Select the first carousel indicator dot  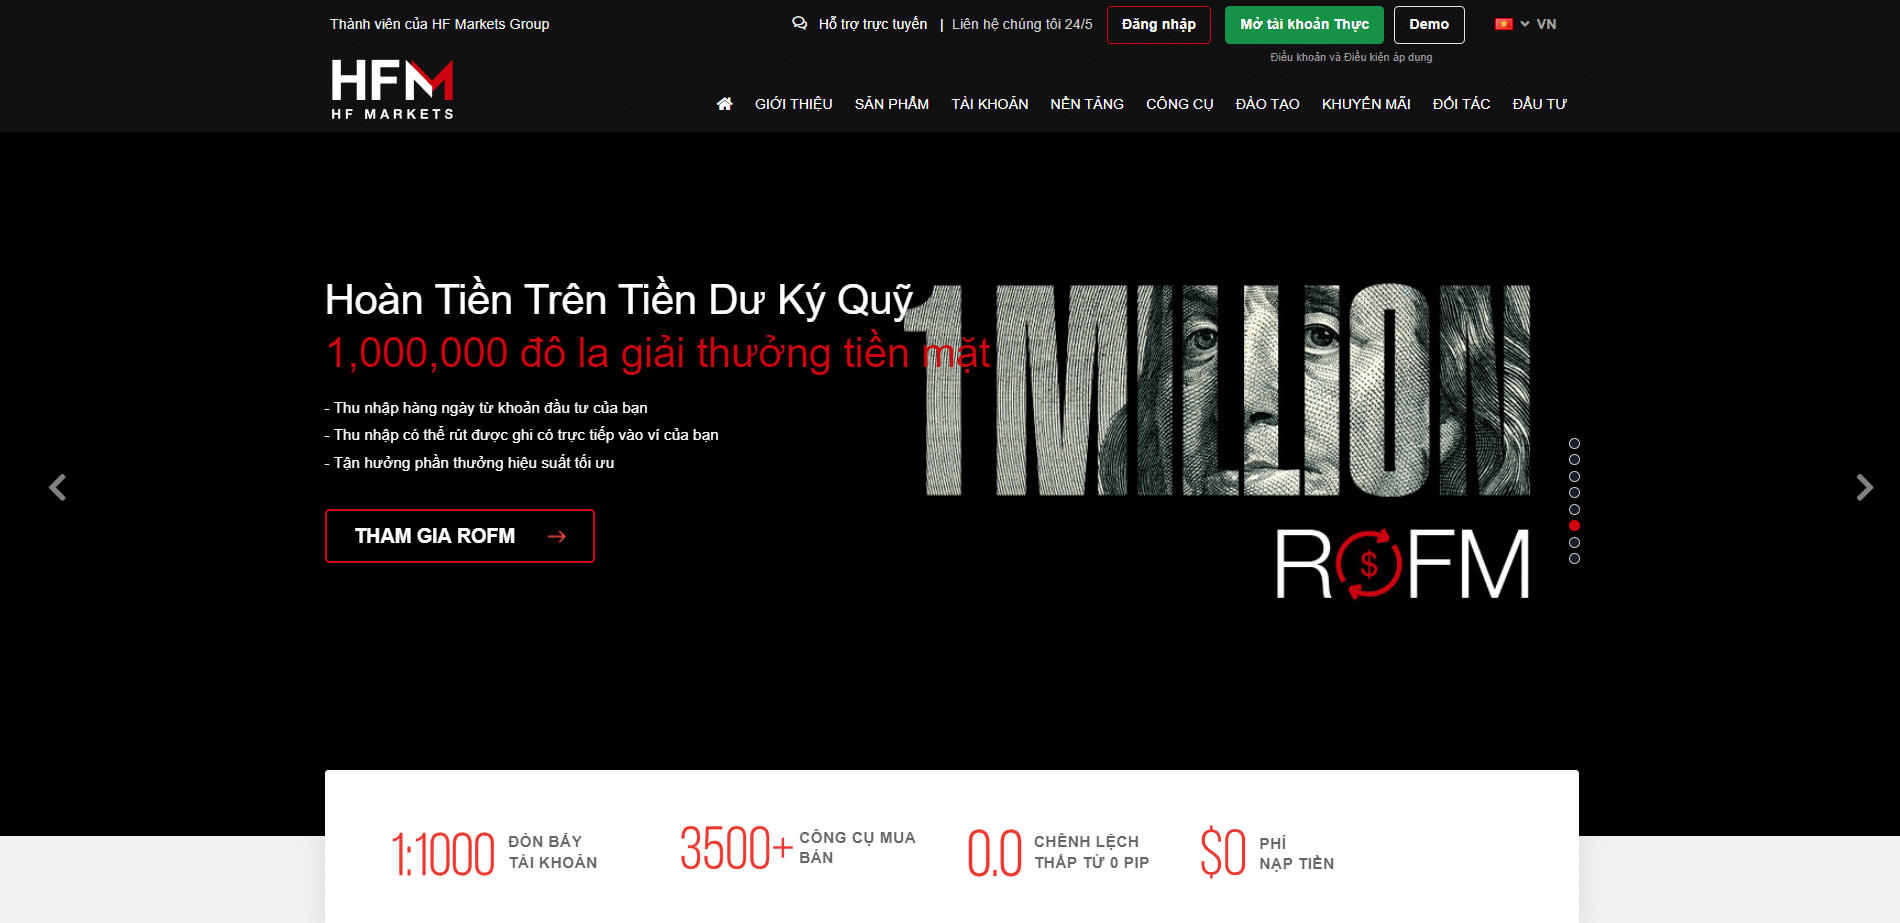tap(1574, 443)
